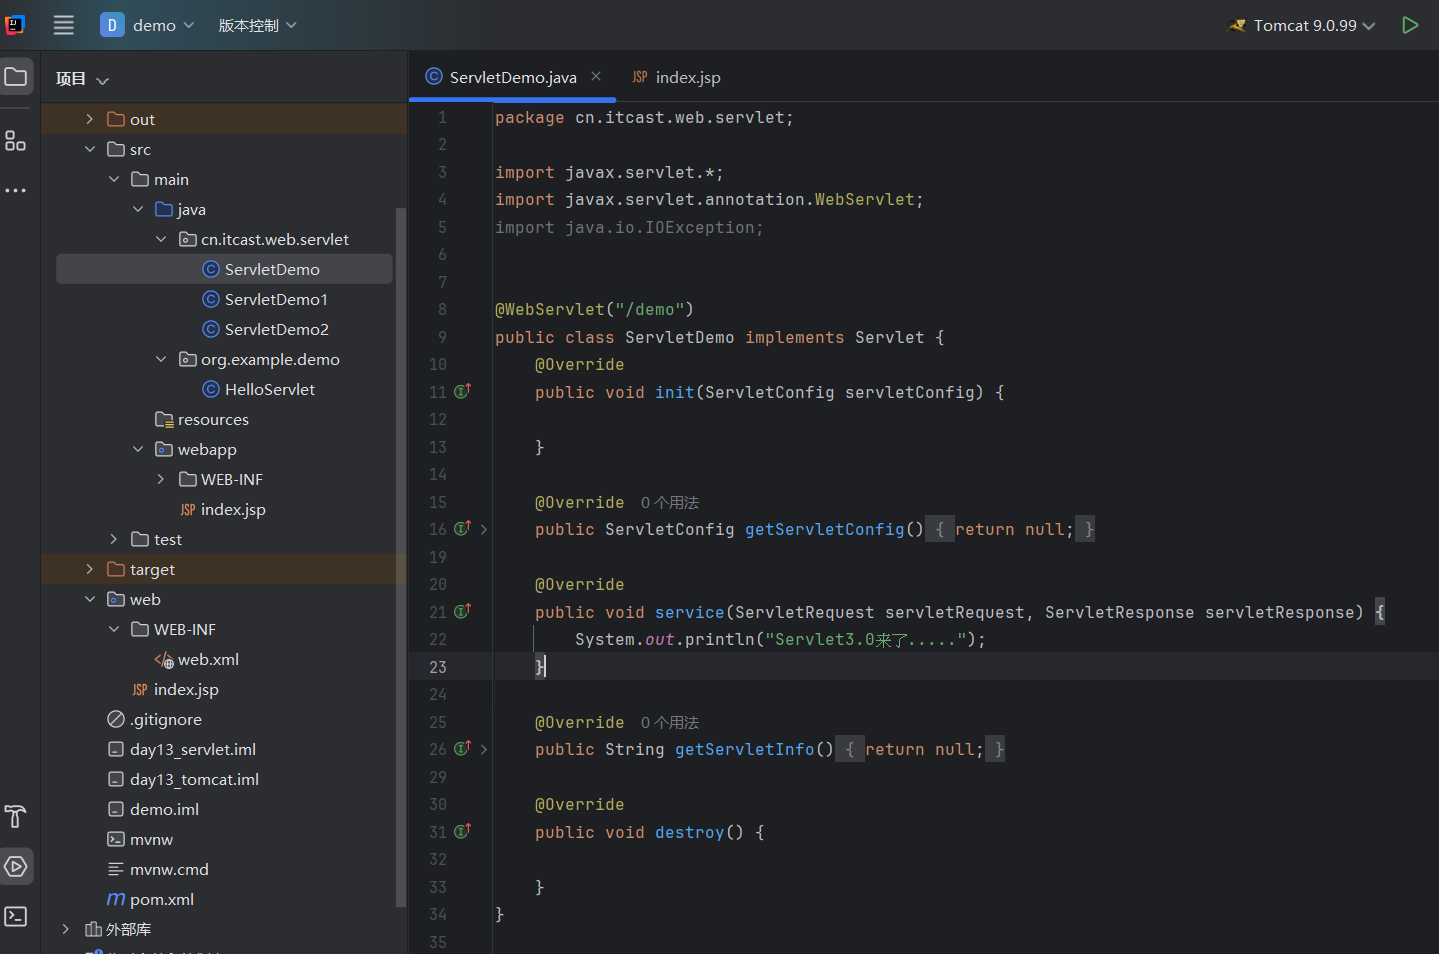Open the version control menu
The width and height of the screenshot is (1439, 954).
(257, 26)
